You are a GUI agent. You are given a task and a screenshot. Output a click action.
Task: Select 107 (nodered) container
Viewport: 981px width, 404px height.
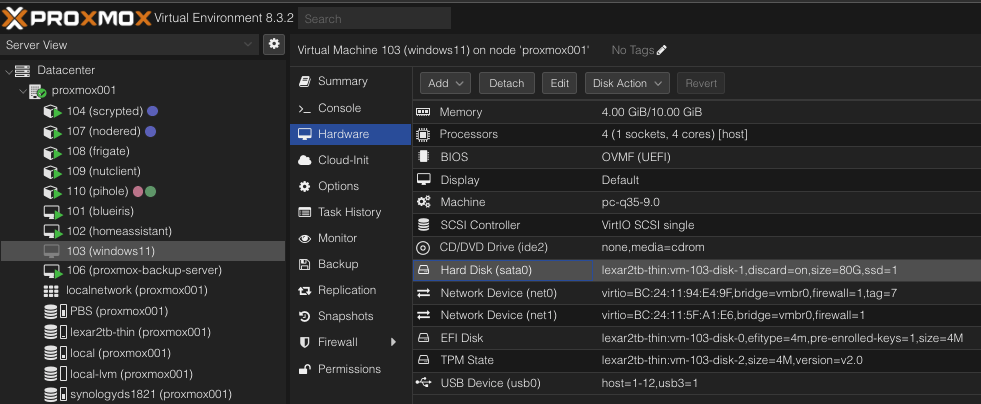(103, 131)
